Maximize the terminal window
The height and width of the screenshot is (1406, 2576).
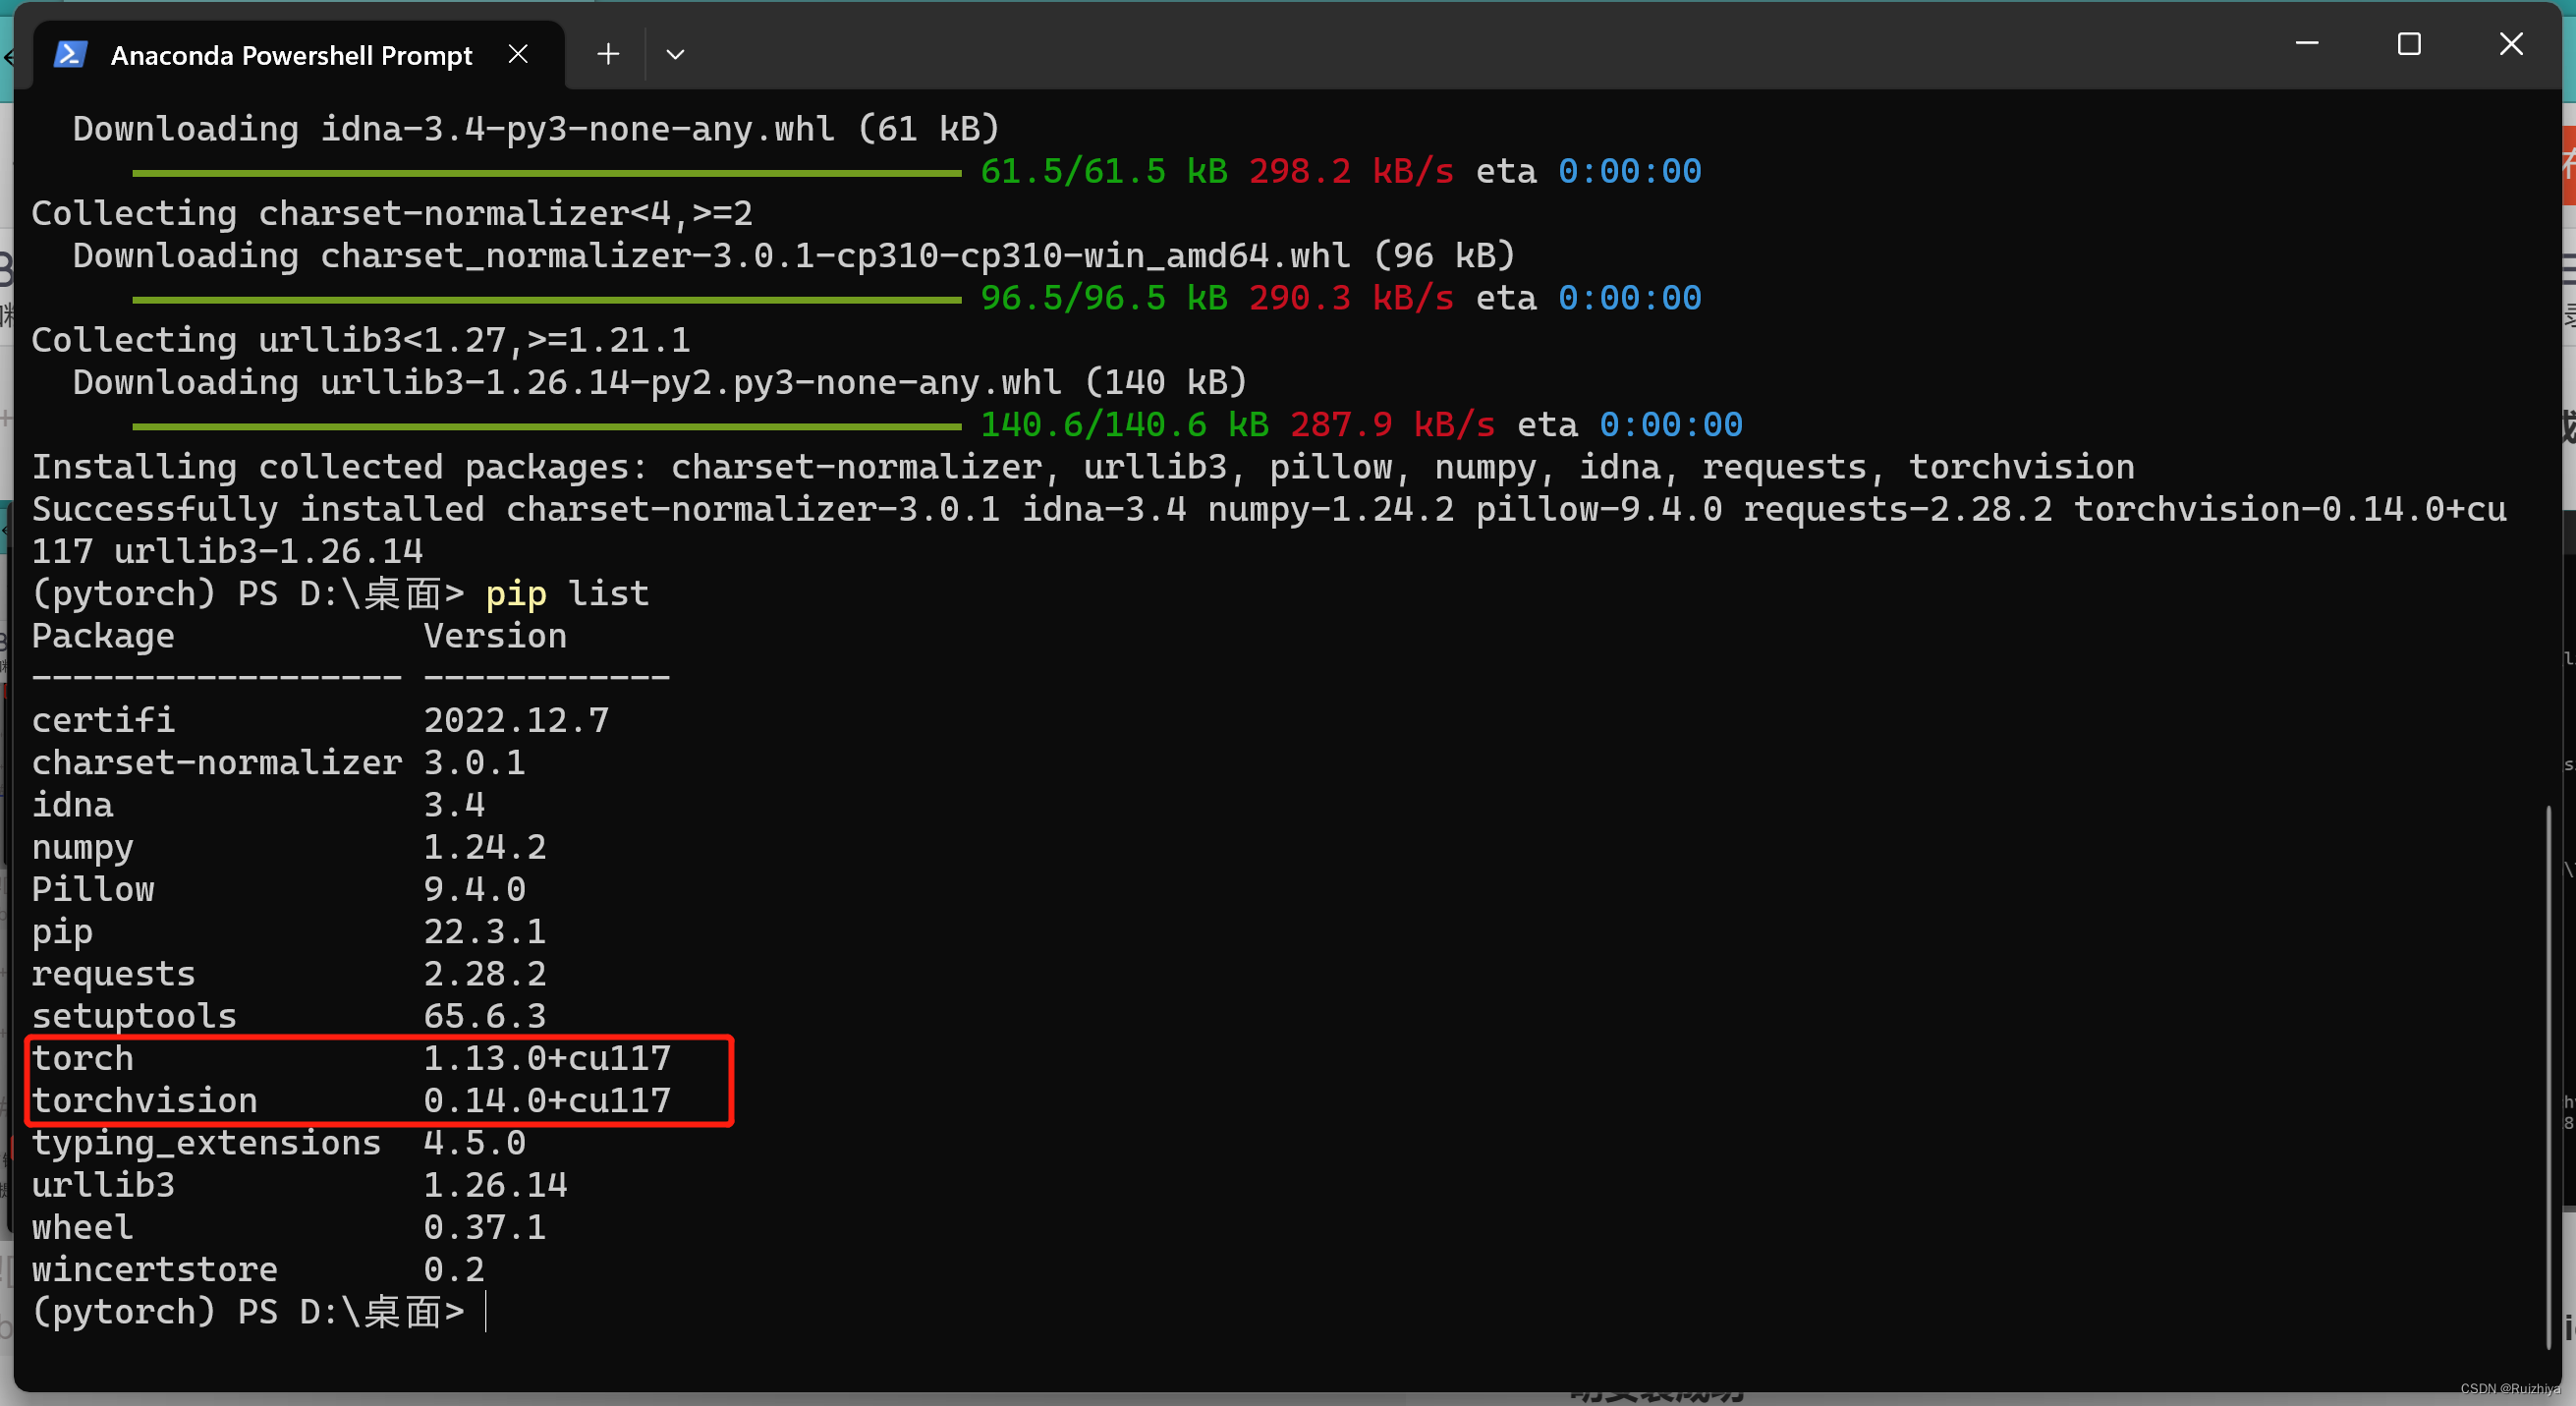point(2409,44)
